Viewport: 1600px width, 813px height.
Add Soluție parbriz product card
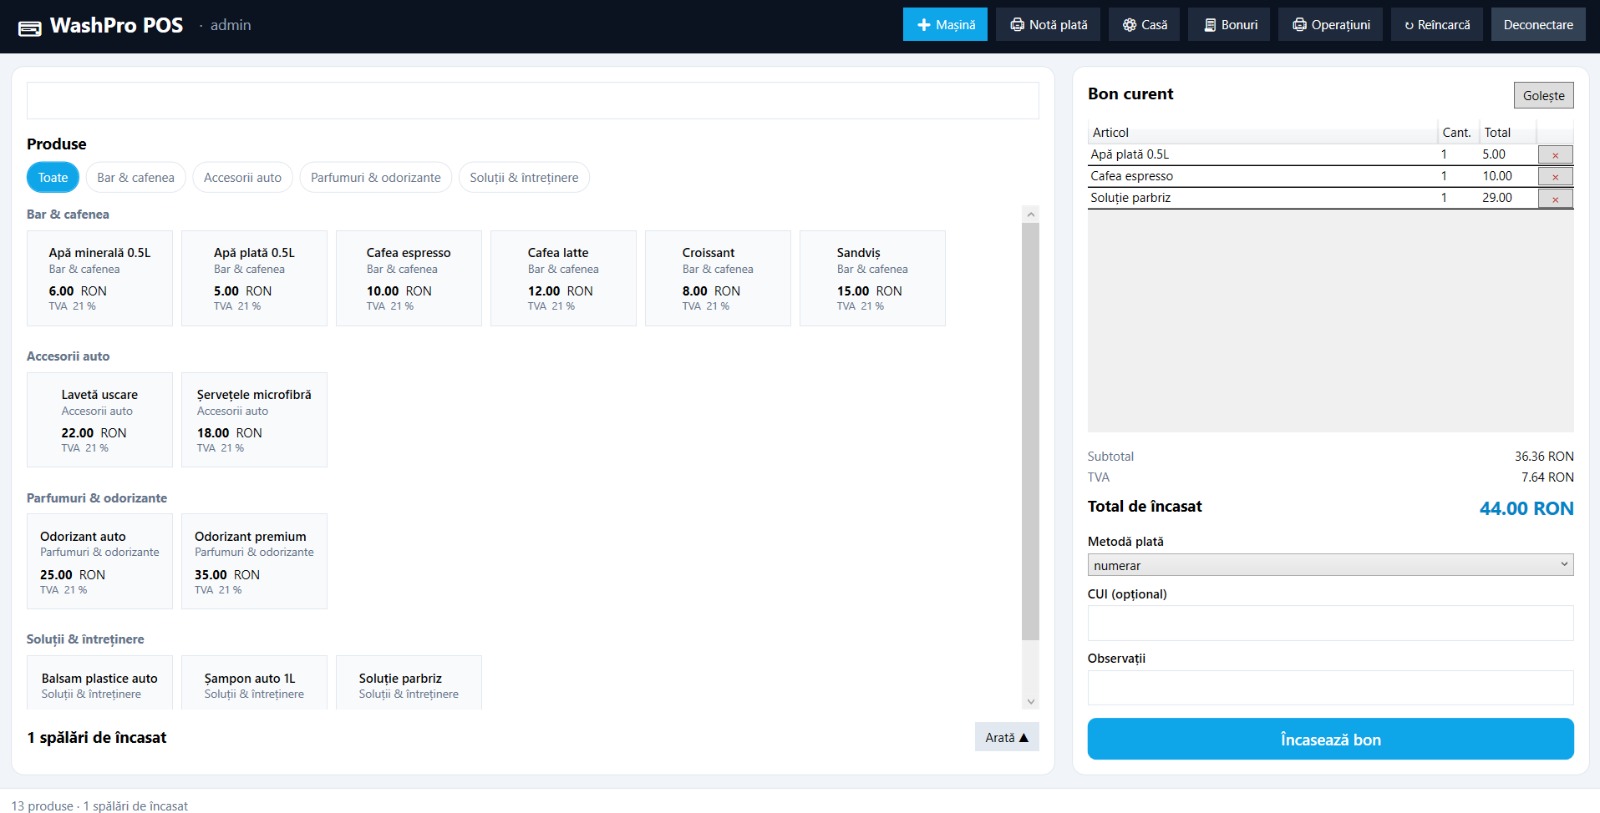point(409,683)
